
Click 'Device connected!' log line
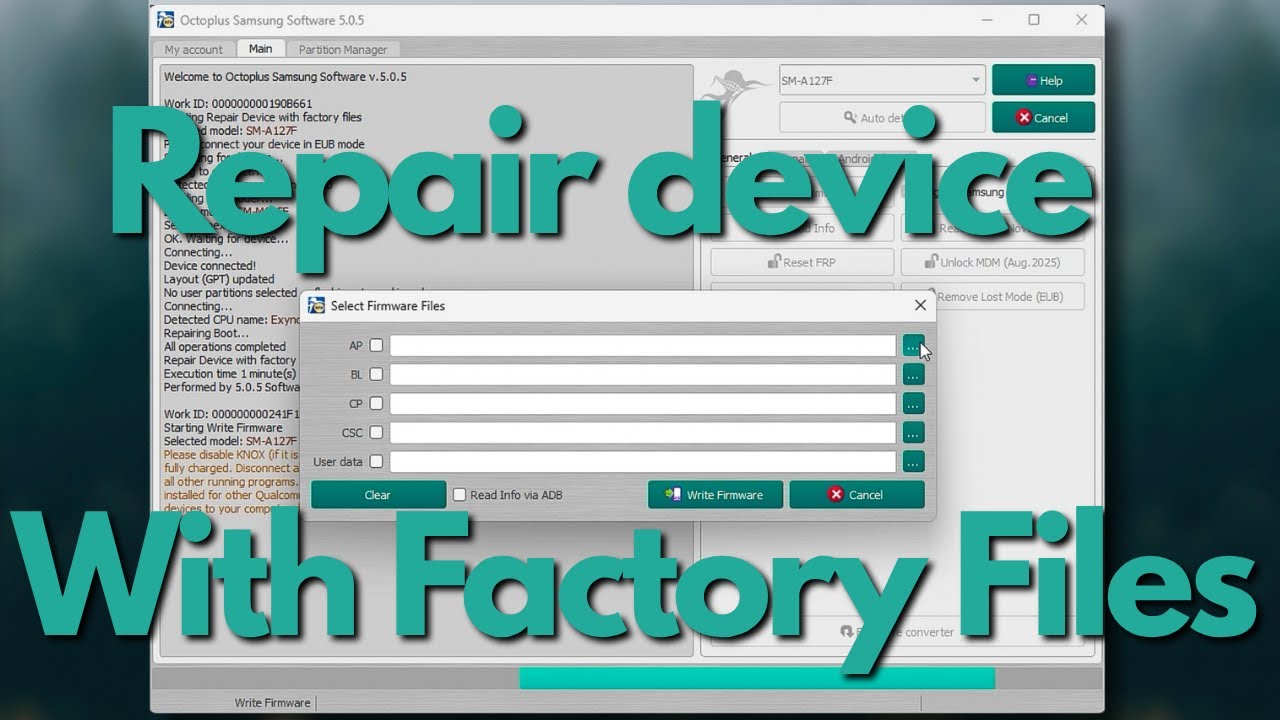pyautogui.click(x=210, y=266)
